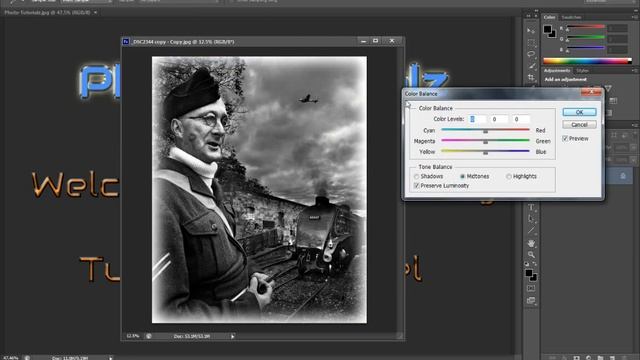Image resolution: width=640 pixels, height=360 pixels.
Task: Select the Move tool
Action: pyautogui.click(x=531, y=31)
